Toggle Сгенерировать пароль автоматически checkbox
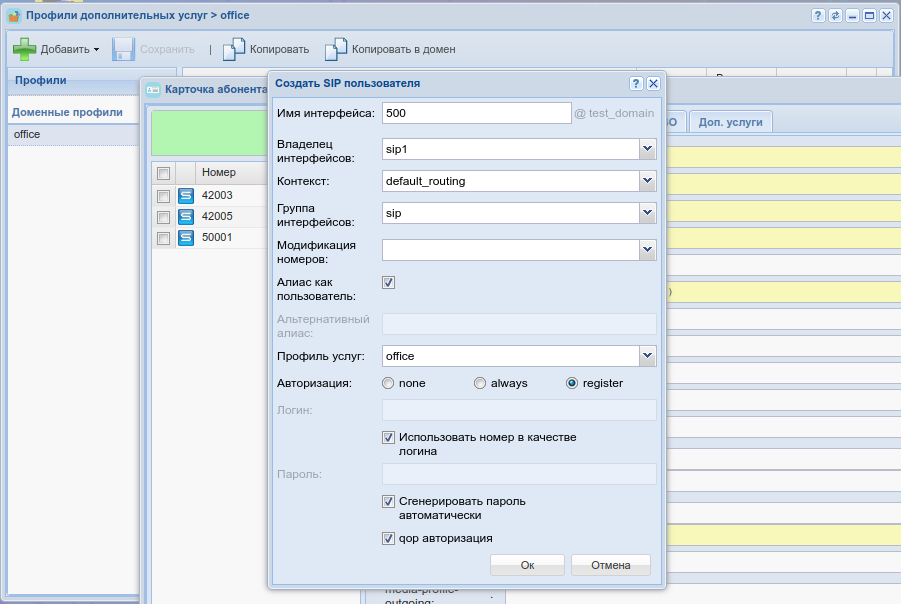901x604 pixels. (389, 502)
